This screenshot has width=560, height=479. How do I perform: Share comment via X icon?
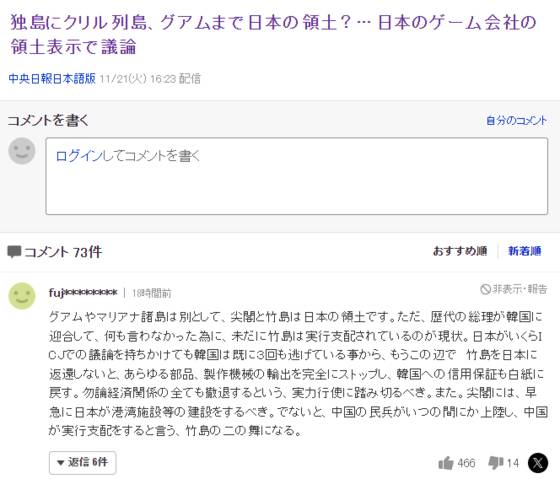[538, 463]
